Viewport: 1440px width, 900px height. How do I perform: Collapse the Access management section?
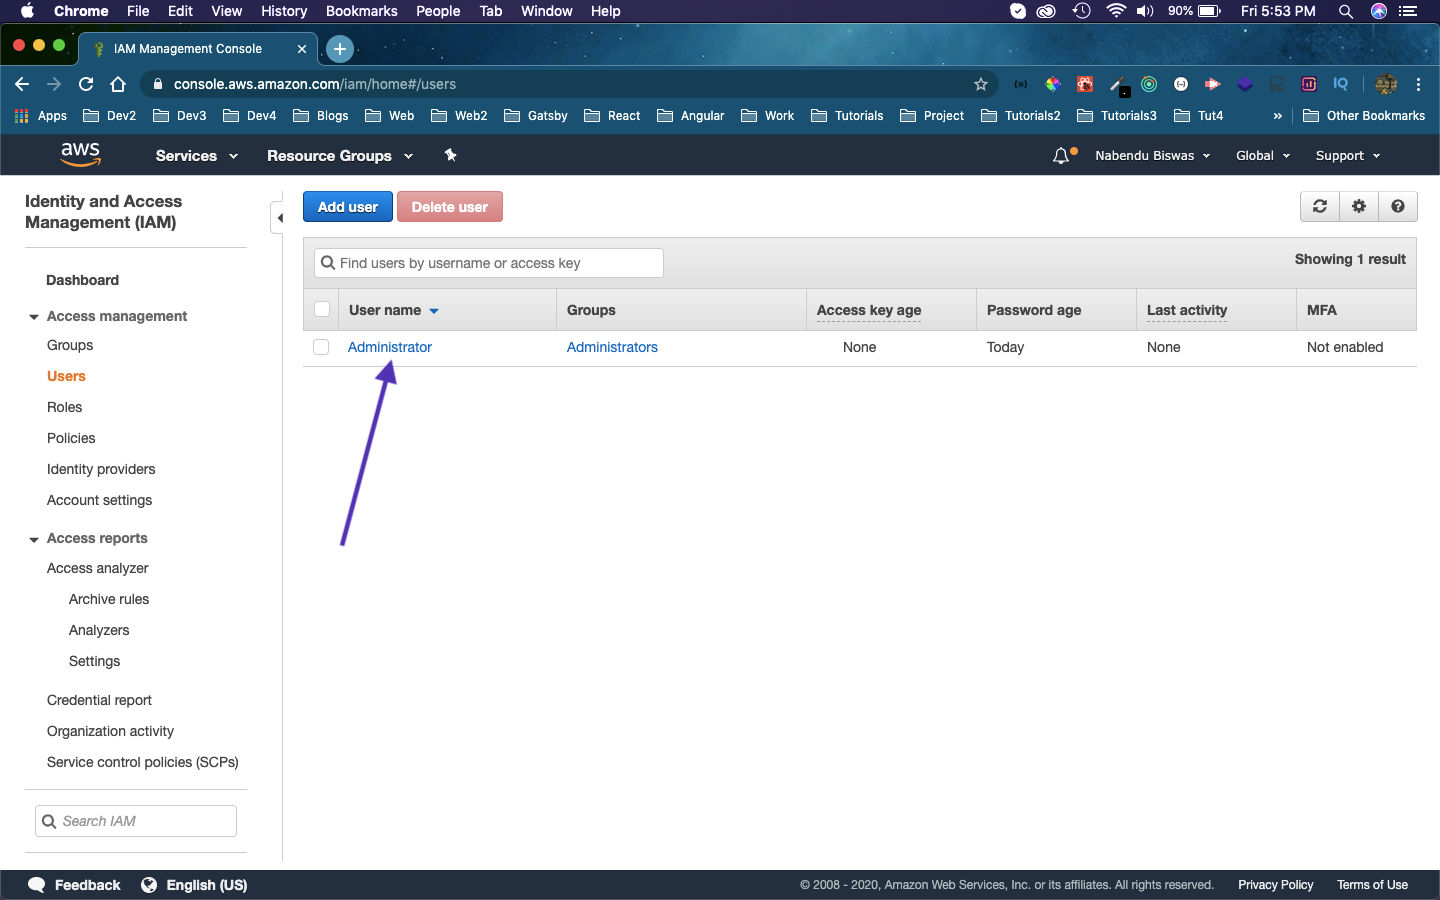[x=34, y=317]
